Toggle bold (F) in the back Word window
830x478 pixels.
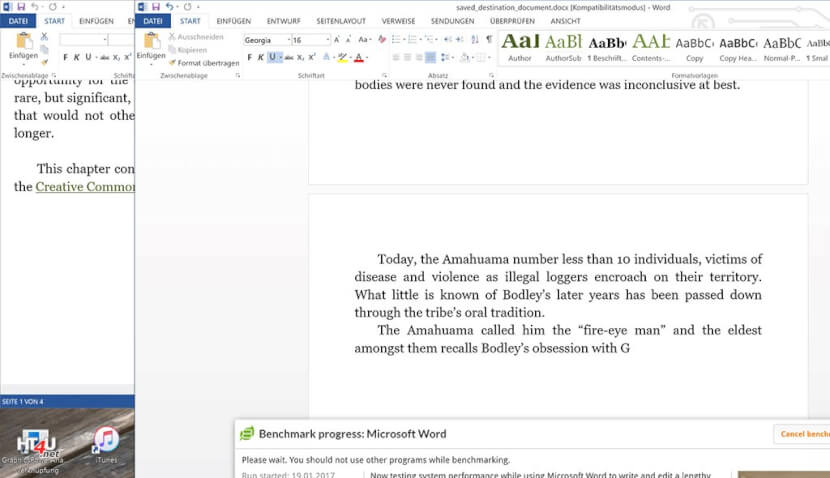pyautogui.click(x=65, y=57)
